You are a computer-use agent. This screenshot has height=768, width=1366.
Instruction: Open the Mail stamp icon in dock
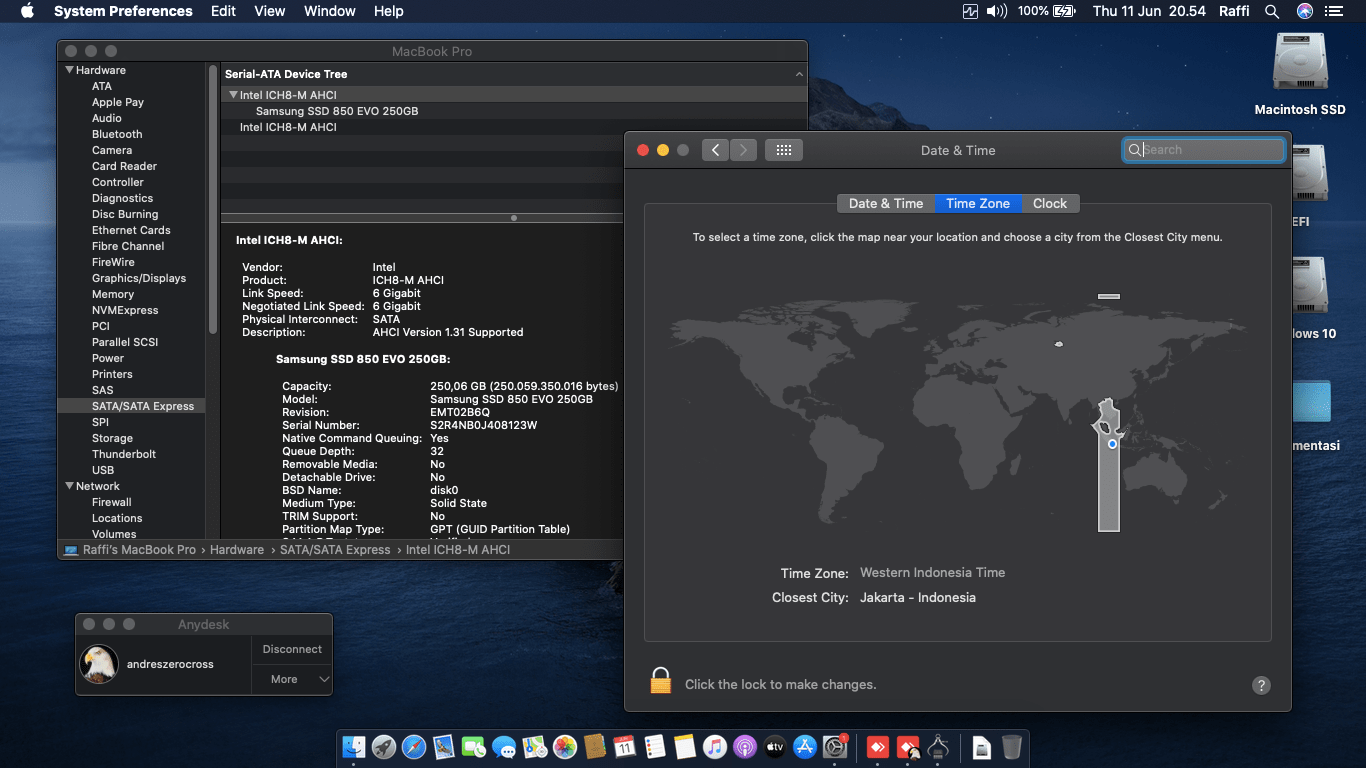(444, 746)
